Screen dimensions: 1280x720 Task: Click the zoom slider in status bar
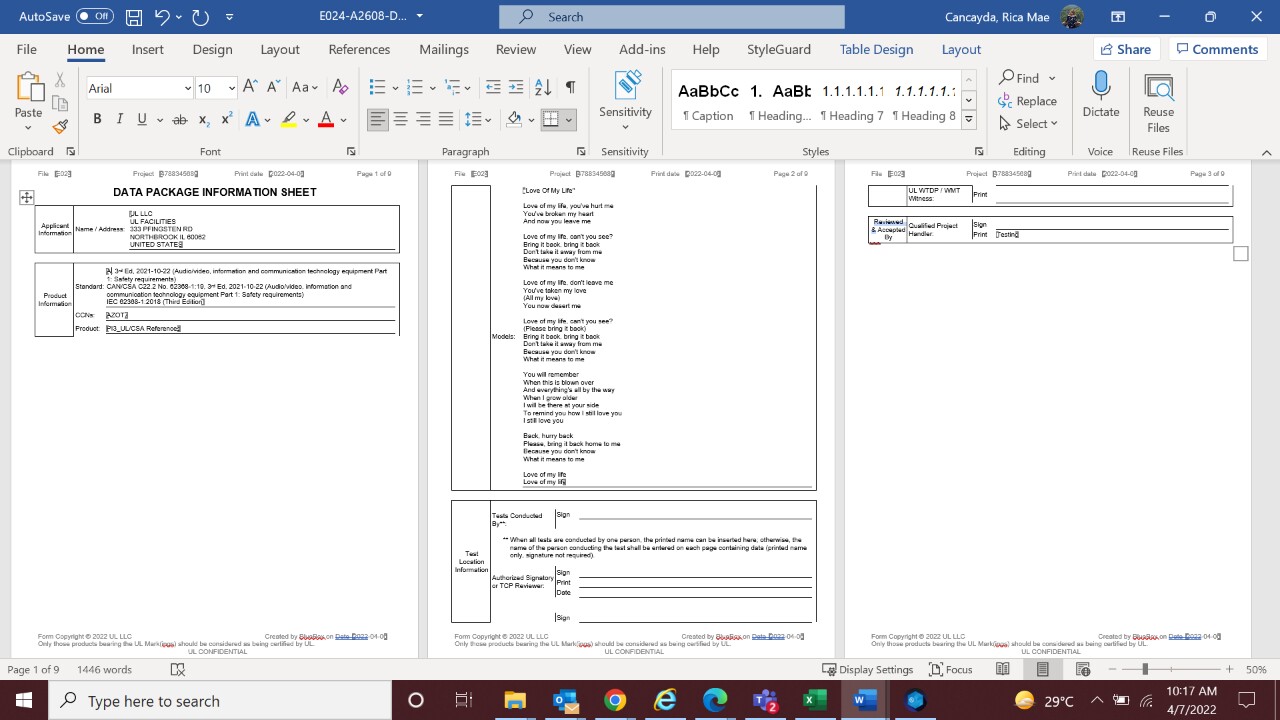[1145, 669]
